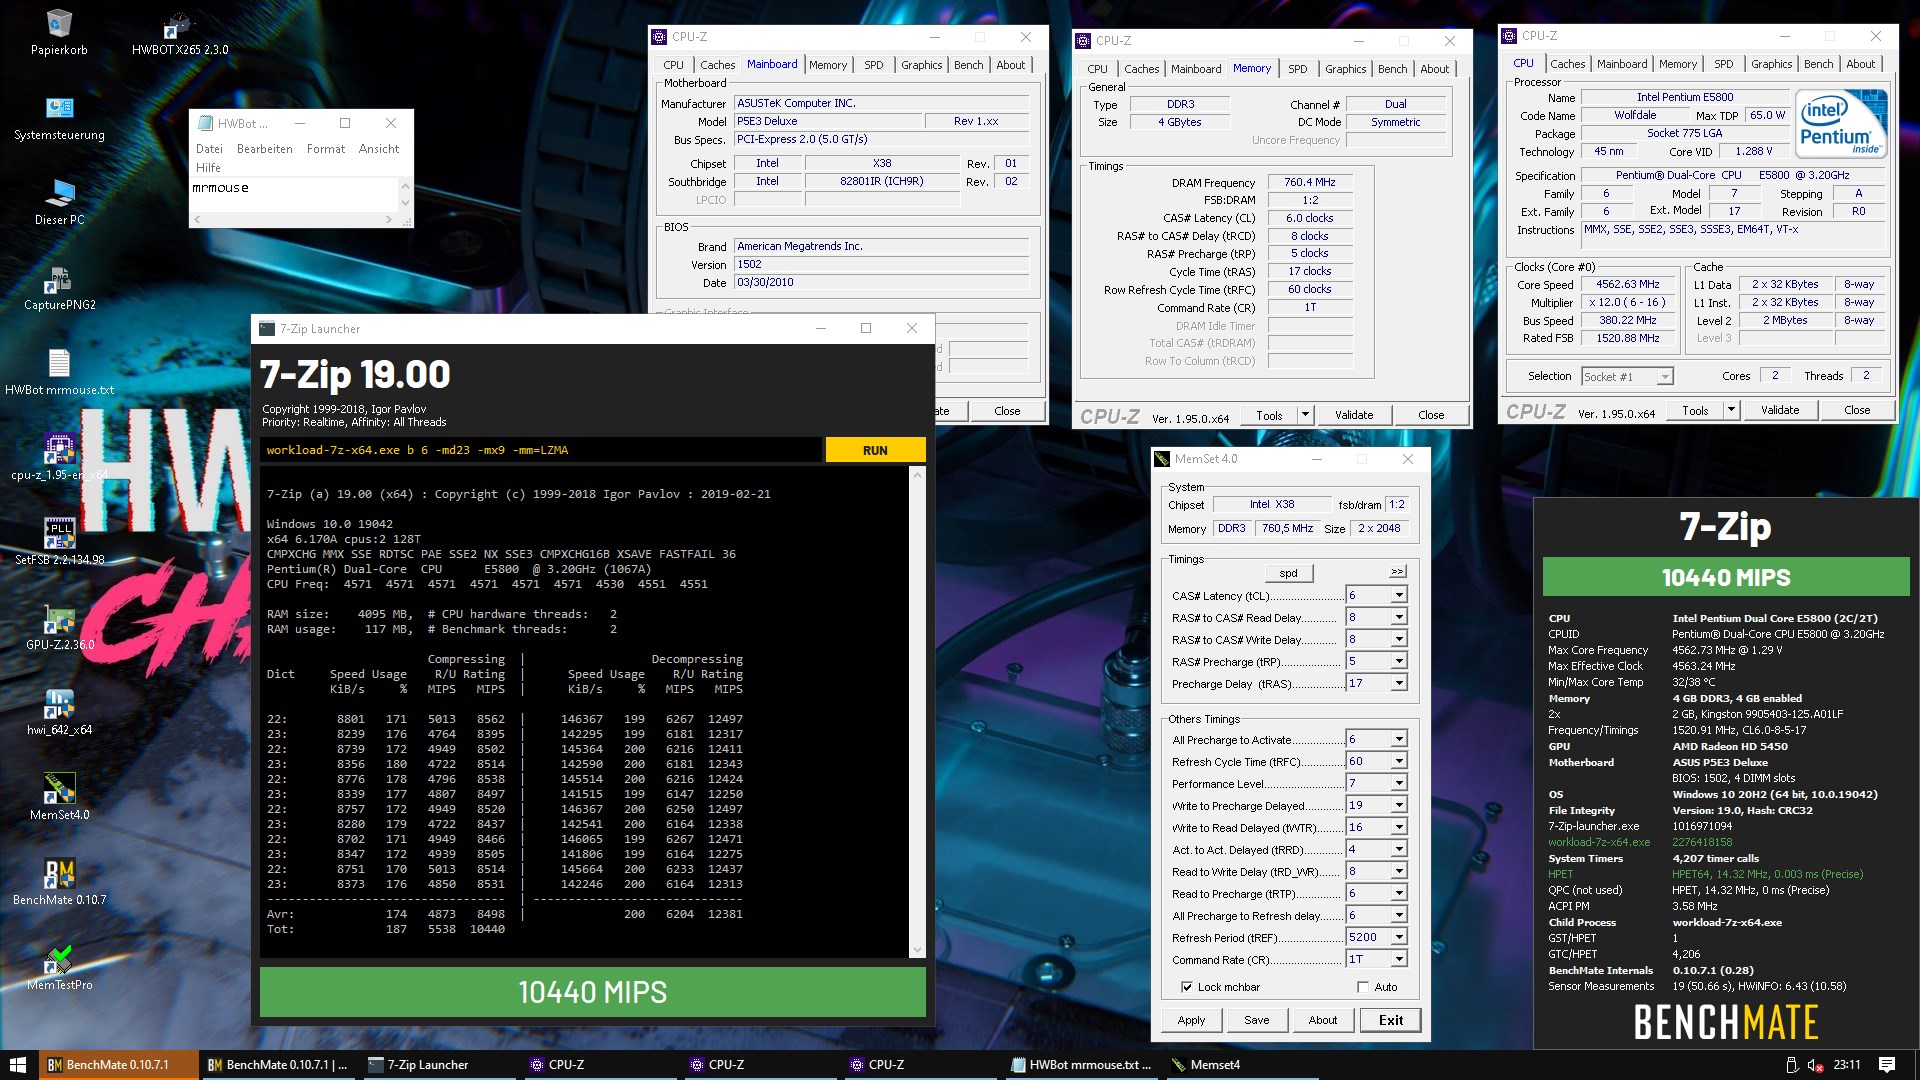Screen dimensions: 1920x1080
Task: Click Validate in CPU-Z Memory window
Action: pyautogui.click(x=1354, y=415)
